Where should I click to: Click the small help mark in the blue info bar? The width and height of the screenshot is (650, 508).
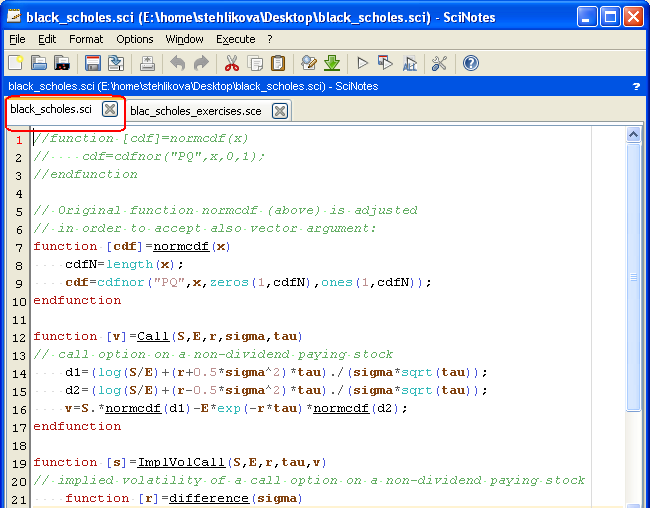636,86
